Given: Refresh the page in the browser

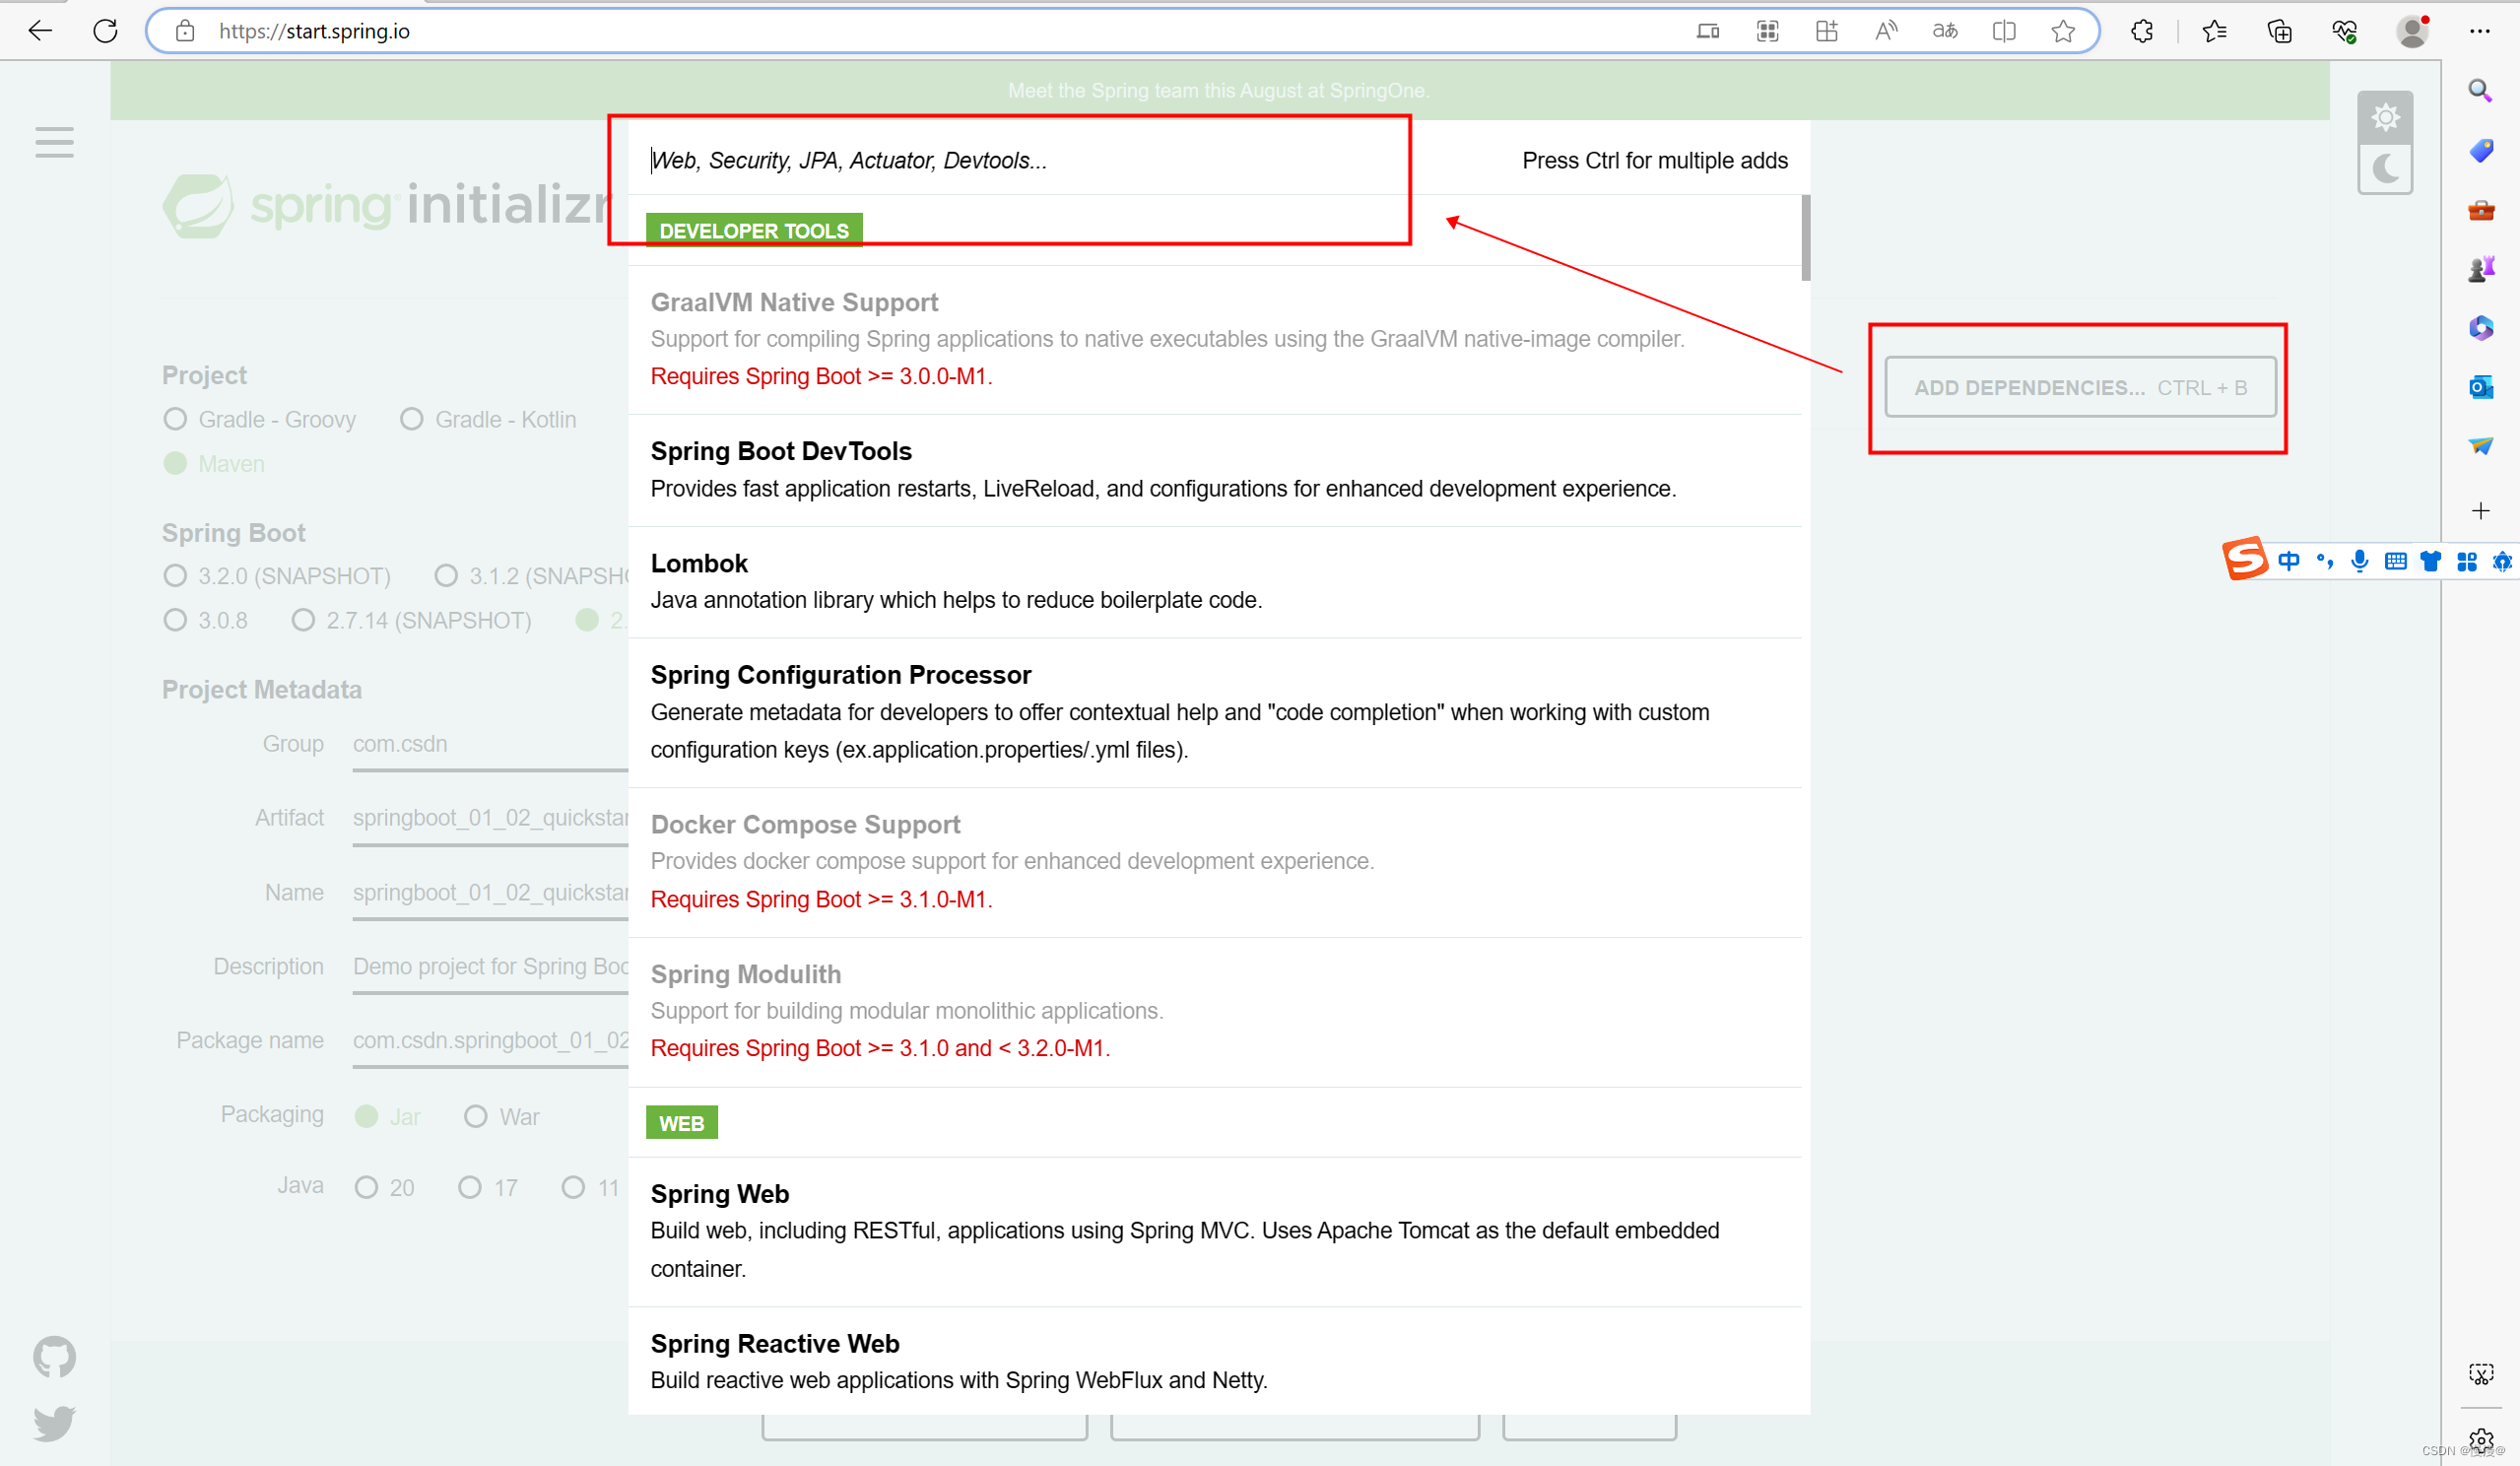Looking at the screenshot, I should (105, 31).
